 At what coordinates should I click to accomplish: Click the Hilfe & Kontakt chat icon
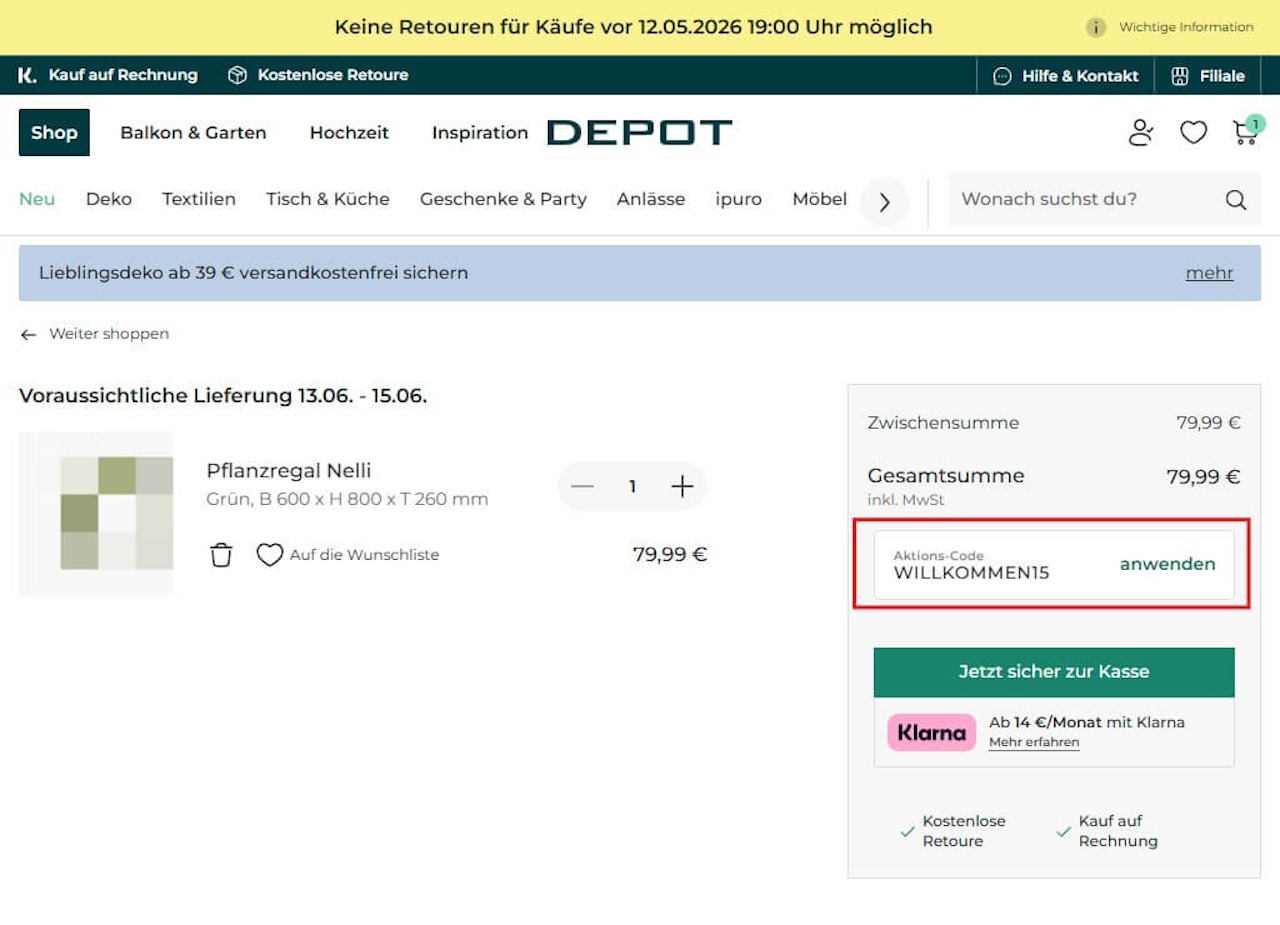[1002, 76]
